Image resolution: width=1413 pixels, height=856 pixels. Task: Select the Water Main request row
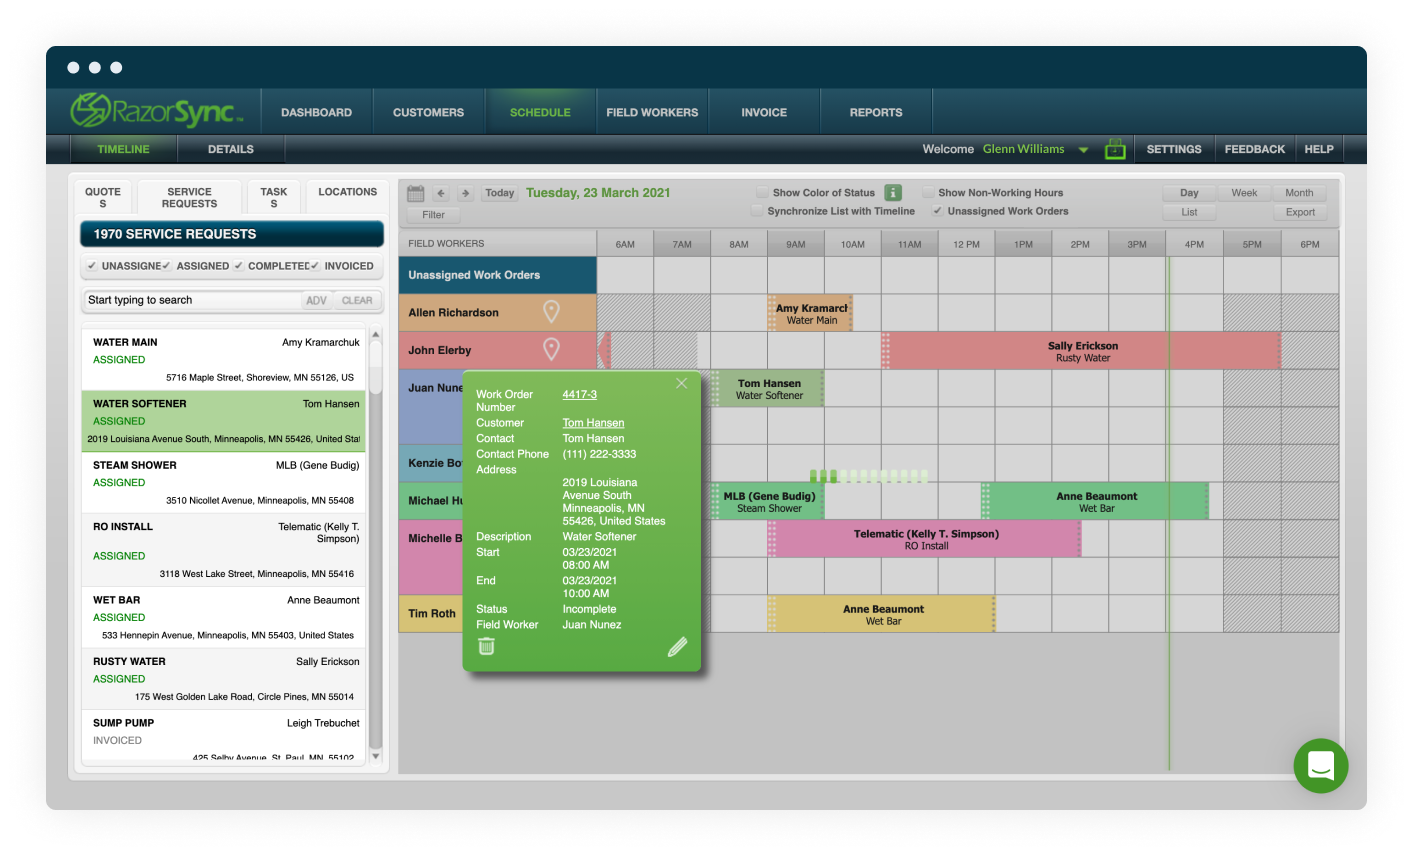(x=223, y=359)
